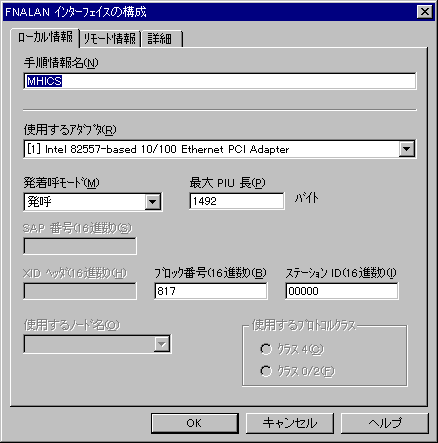Click the 手順情報名 field containing MHICS
The width and height of the screenshot is (438, 443).
pyautogui.click(x=220, y=81)
